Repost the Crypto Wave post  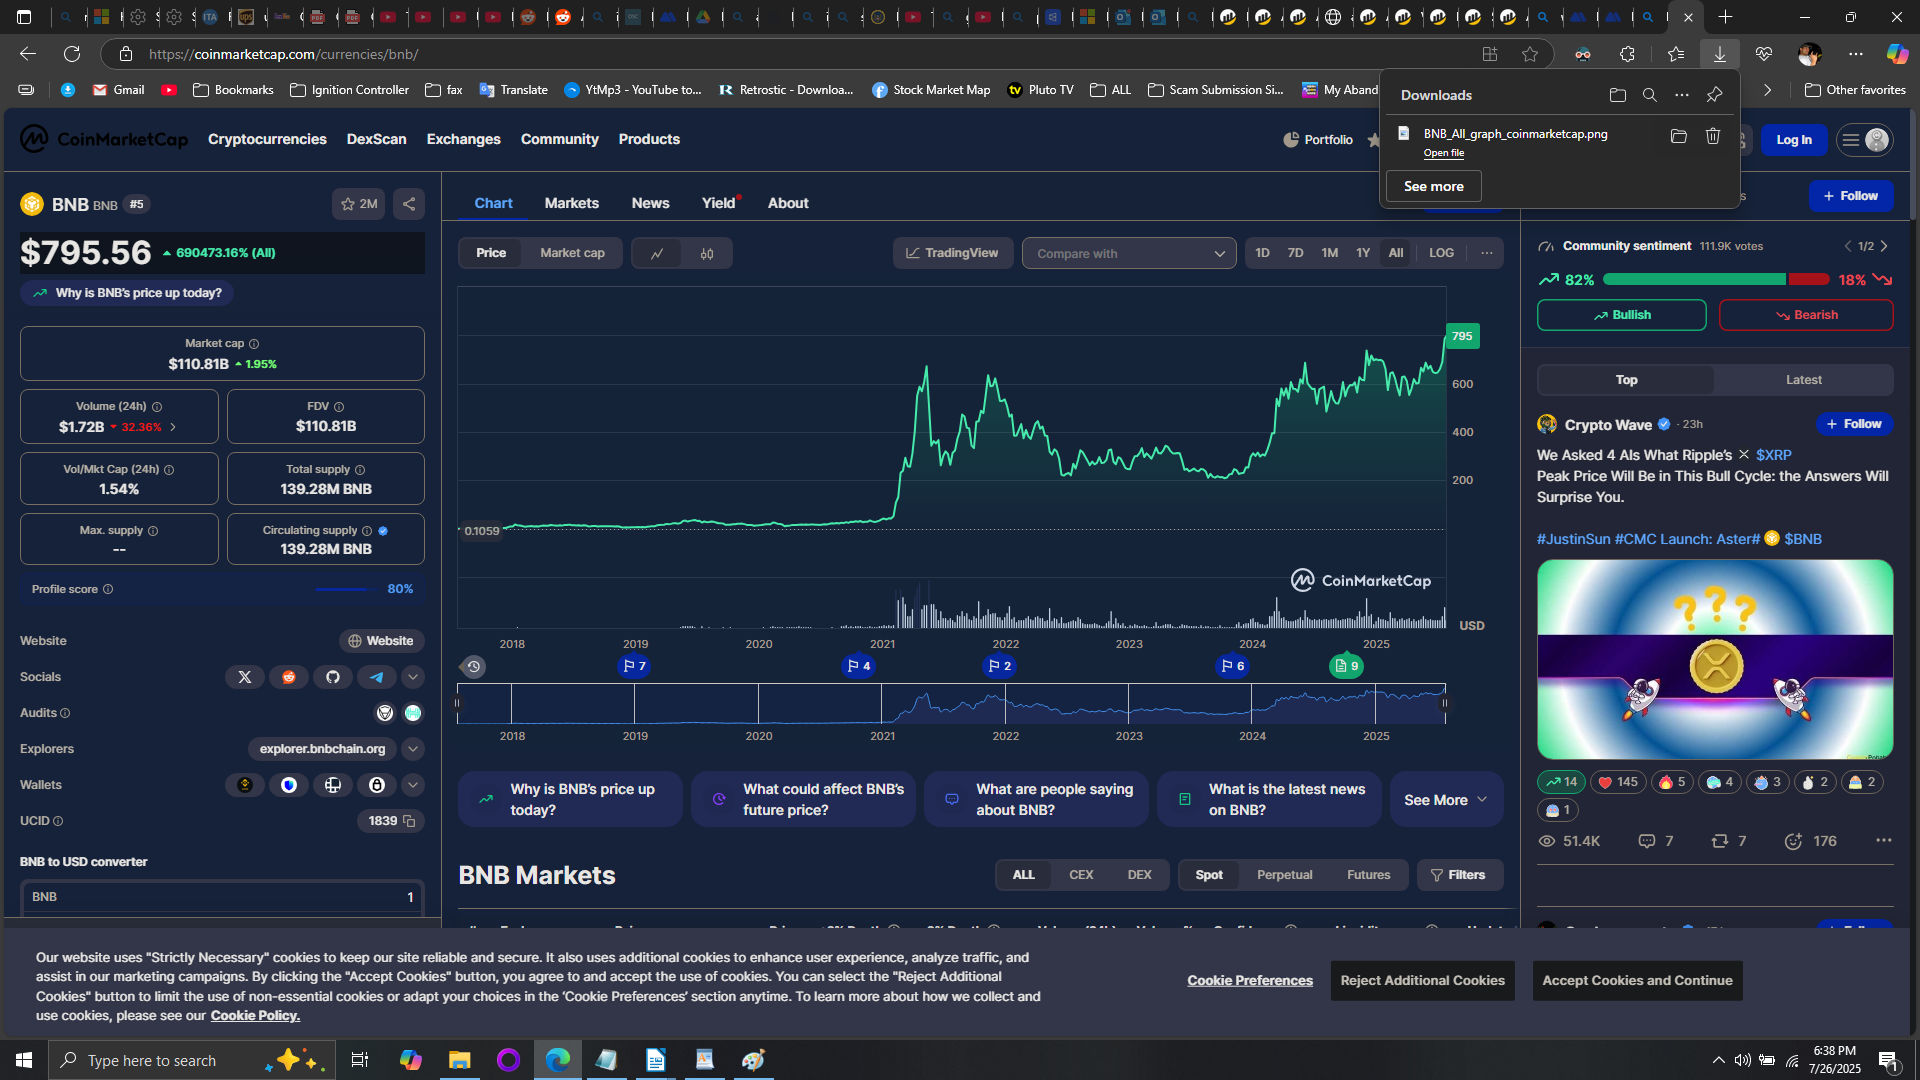point(1729,841)
